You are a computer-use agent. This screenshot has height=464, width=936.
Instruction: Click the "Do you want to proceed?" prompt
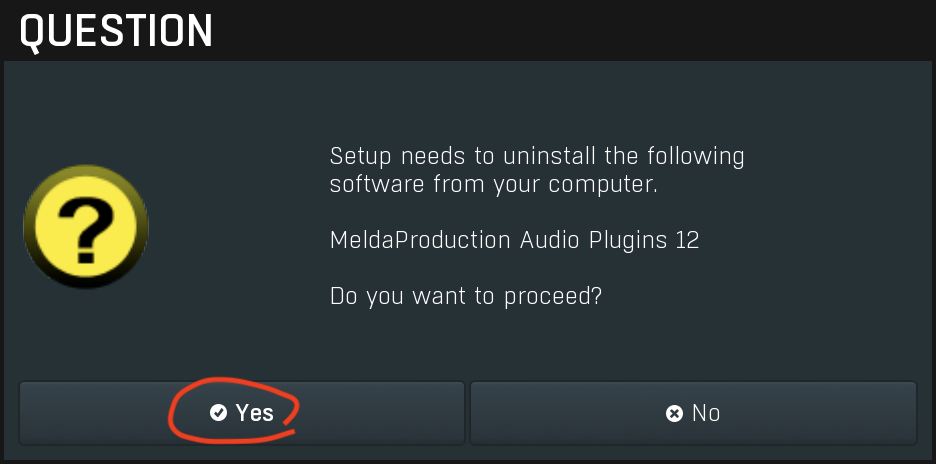[x=465, y=297]
